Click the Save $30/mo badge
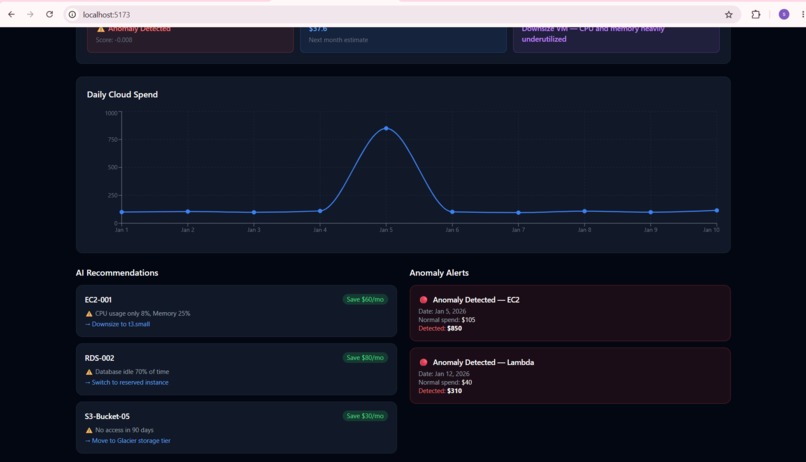 coord(365,416)
